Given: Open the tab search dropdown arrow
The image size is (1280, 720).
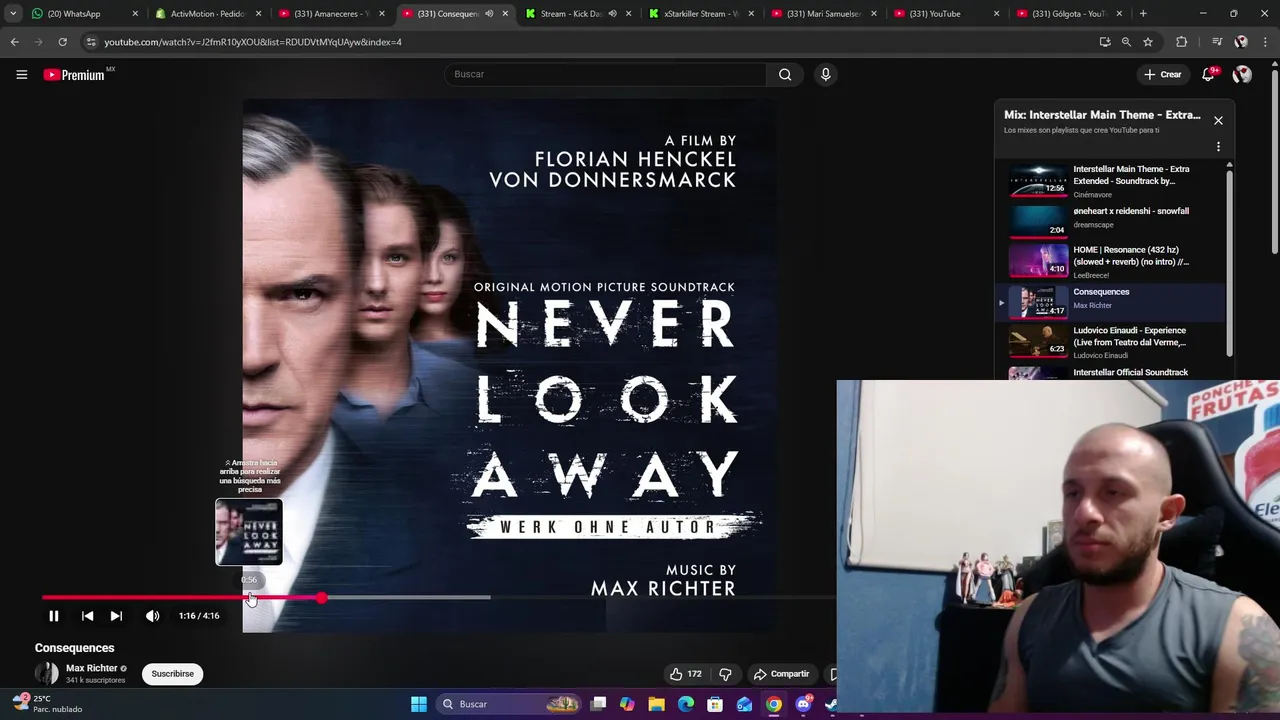Looking at the screenshot, I should click(x=12, y=14).
